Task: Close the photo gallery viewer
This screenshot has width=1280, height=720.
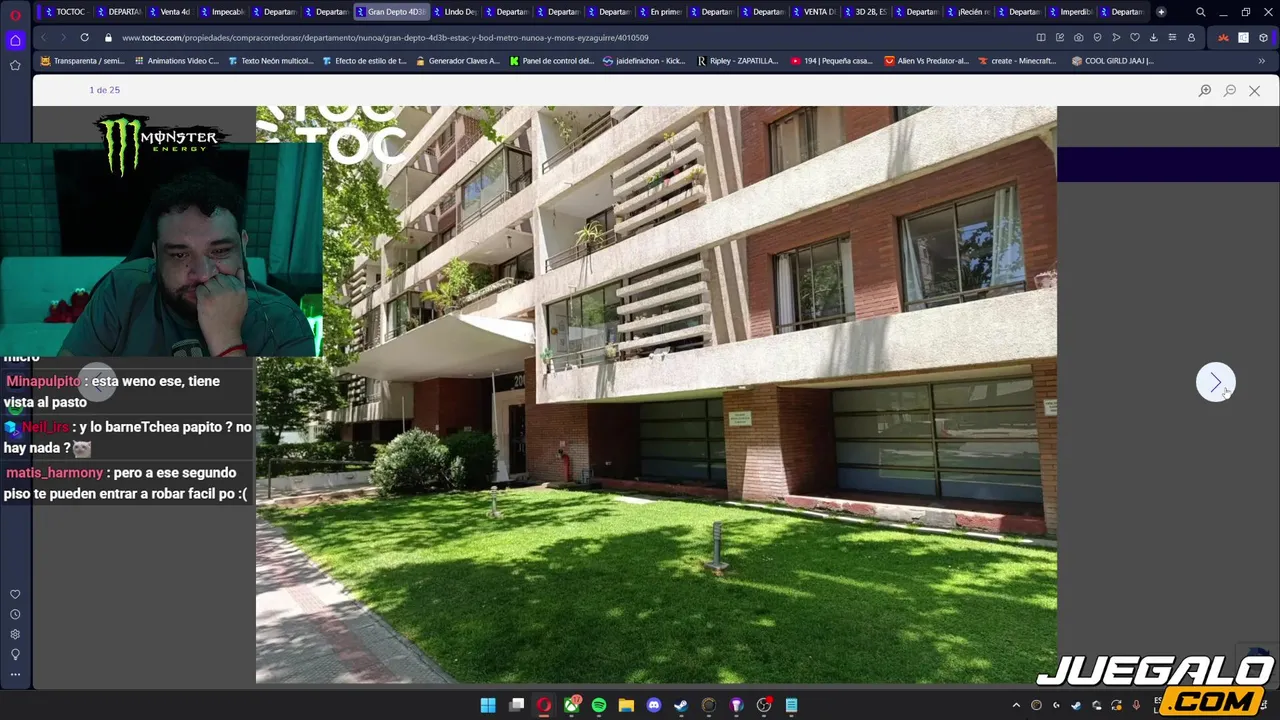Action: click(1254, 91)
